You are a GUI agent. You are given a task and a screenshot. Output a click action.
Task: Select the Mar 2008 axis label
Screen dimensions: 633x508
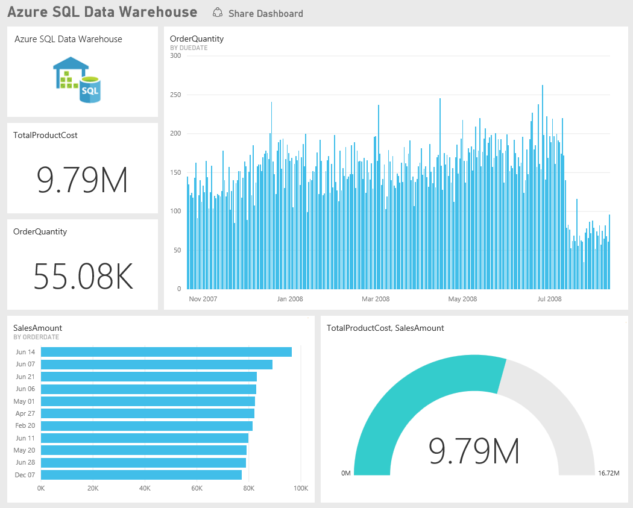tap(375, 299)
